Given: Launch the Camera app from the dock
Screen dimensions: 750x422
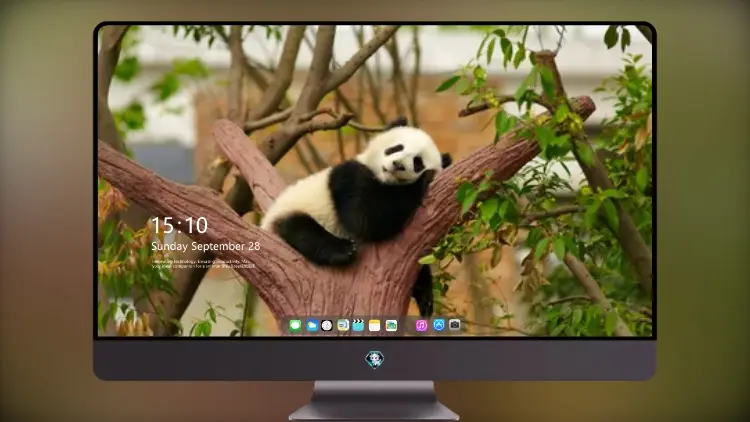Looking at the screenshot, I should [x=454, y=325].
